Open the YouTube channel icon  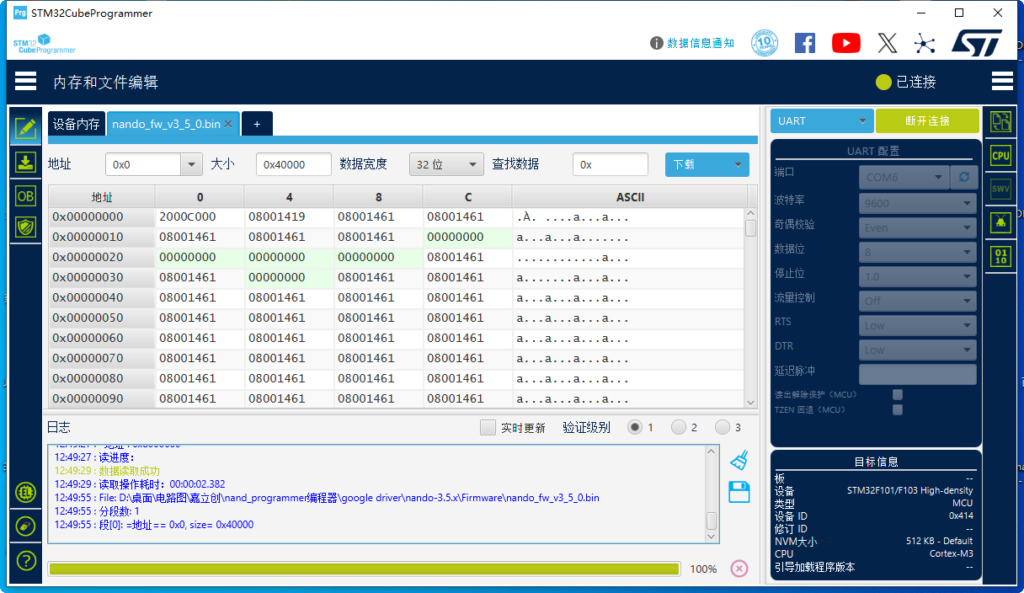coord(846,43)
